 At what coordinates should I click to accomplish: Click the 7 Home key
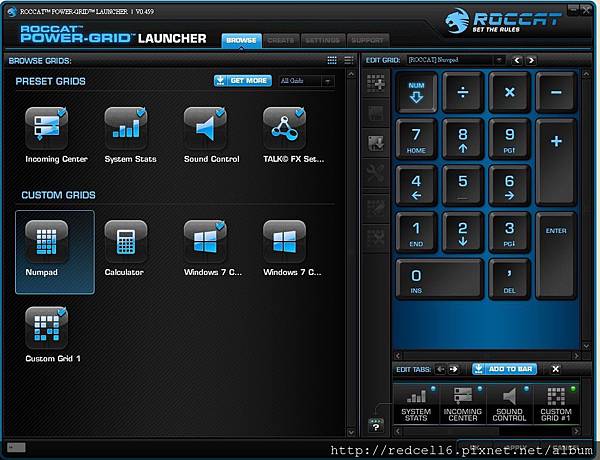[416, 139]
